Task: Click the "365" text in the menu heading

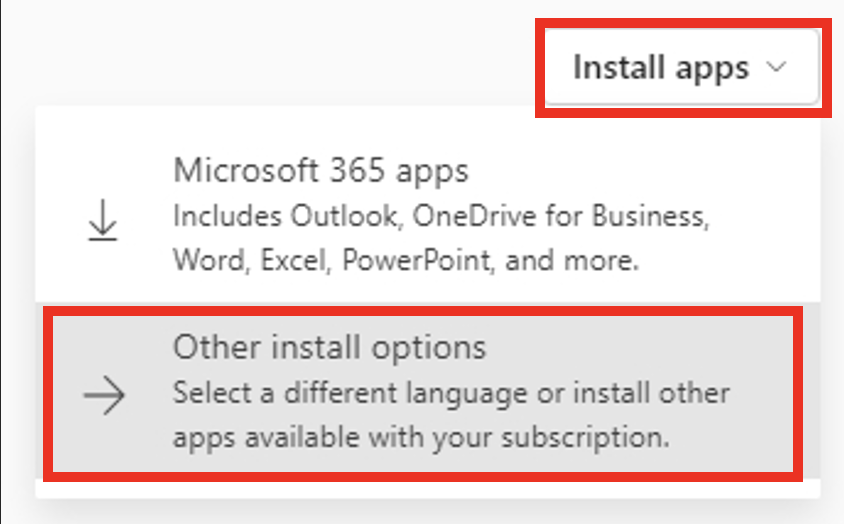Action: [x=357, y=170]
